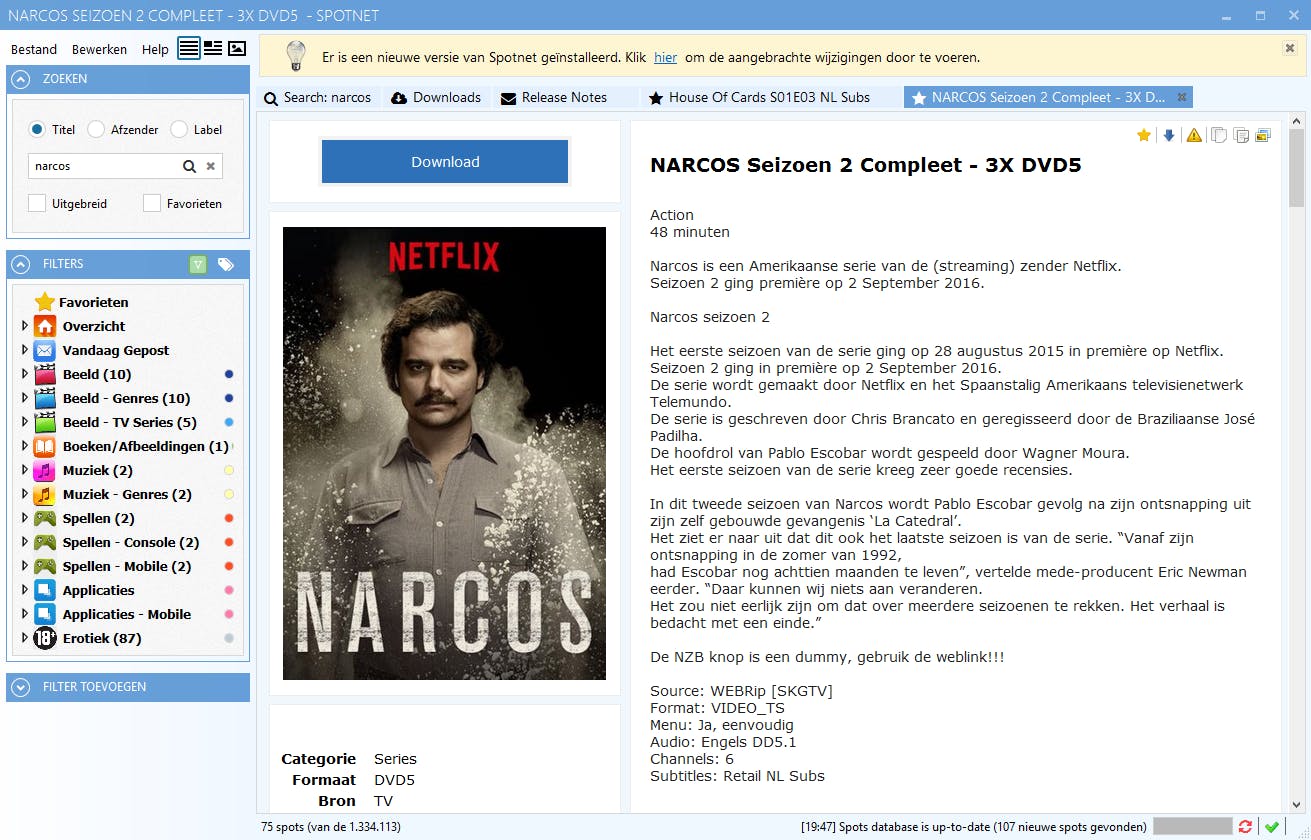The height and width of the screenshot is (840, 1311).
Task: Close the NARCOS Seizoen 2 tab
Action: click(1181, 97)
